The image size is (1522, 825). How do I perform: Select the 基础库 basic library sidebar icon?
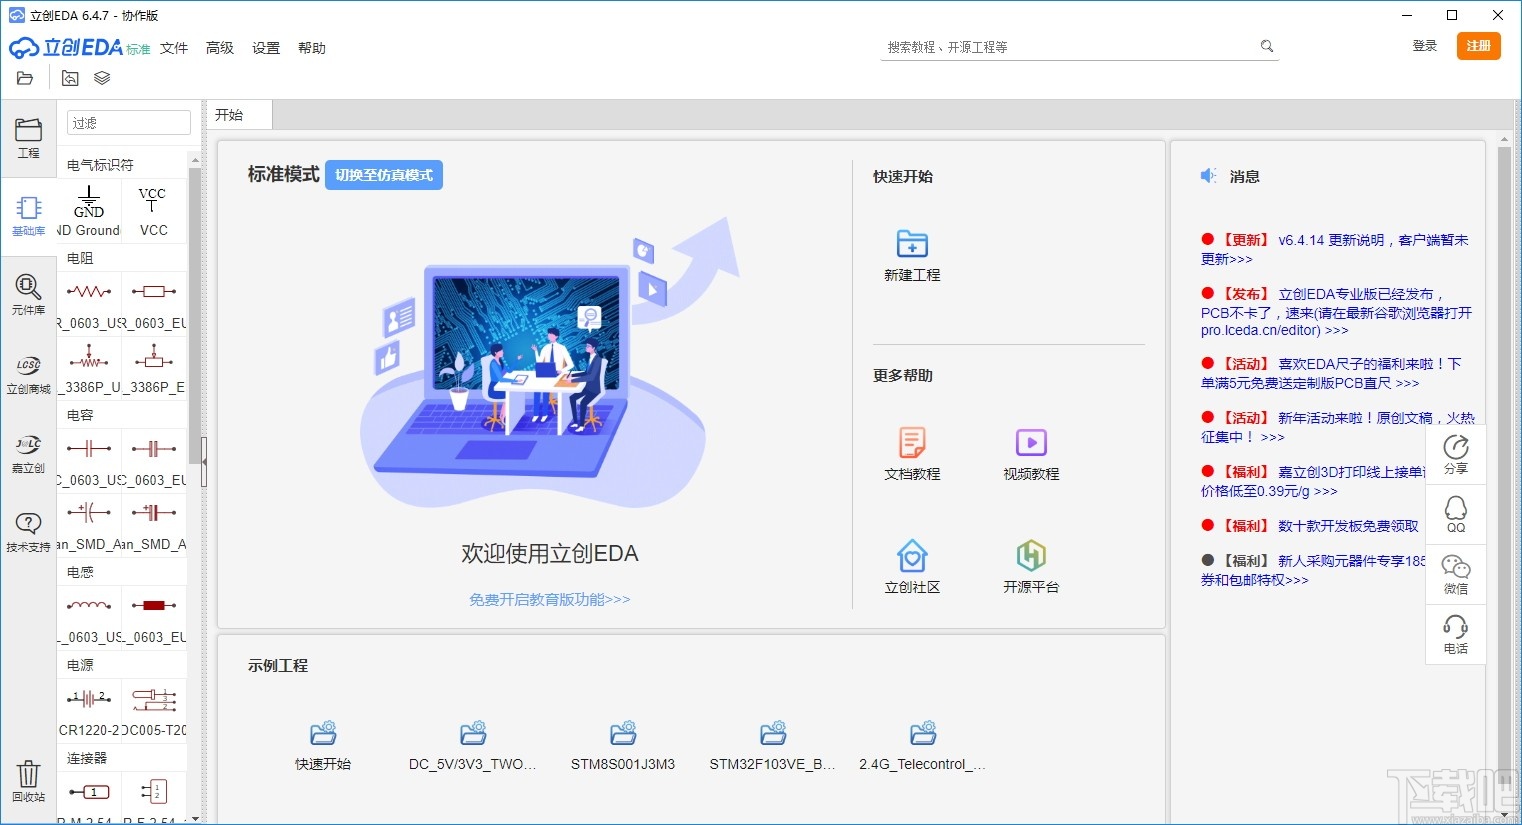coord(28,215)
